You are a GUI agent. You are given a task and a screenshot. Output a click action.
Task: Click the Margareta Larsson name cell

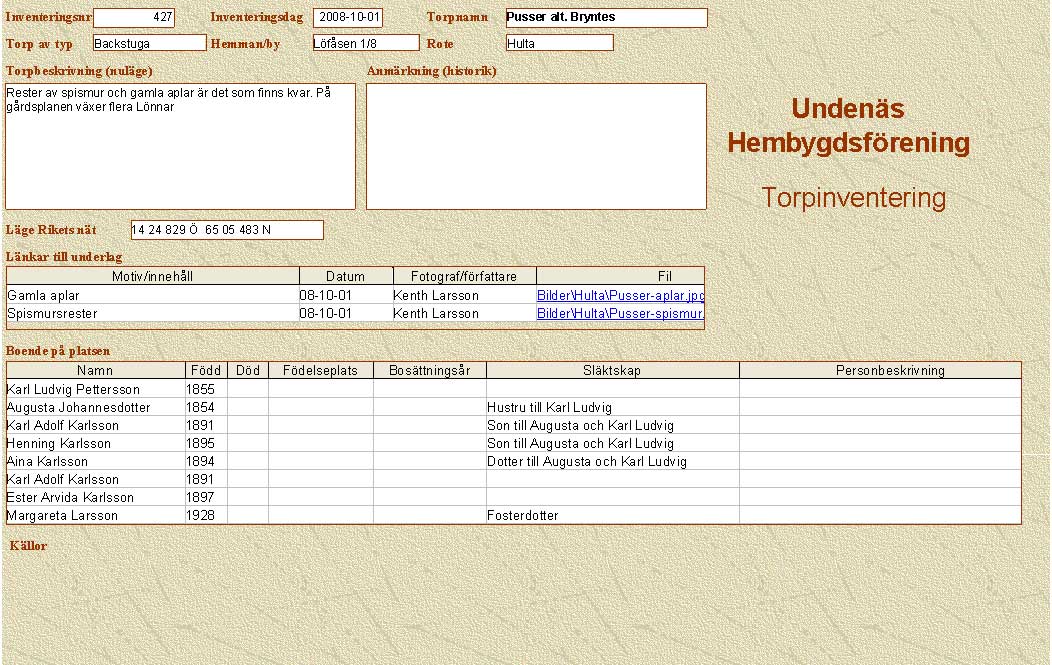[x=95, y=516]
